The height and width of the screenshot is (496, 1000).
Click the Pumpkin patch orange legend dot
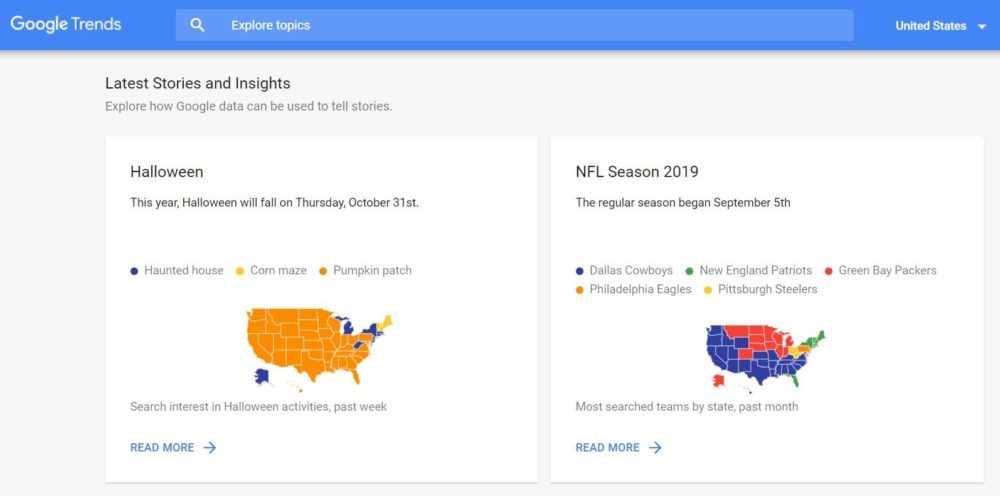pos(323,271)
